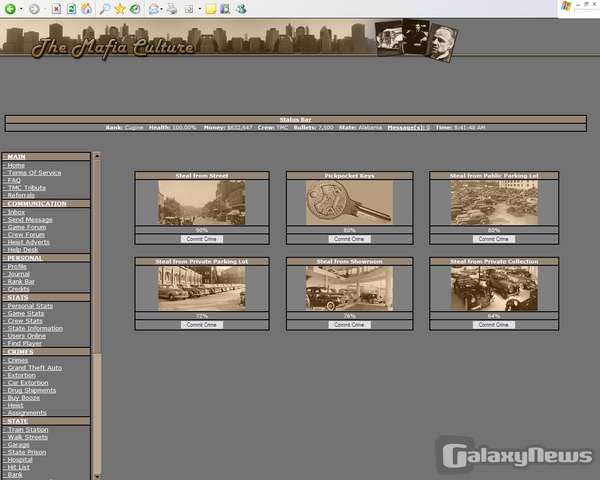Click the Print icon in toolbar
Screen dimensions: 600x480
pyautogui.click(x=172, y=8)
